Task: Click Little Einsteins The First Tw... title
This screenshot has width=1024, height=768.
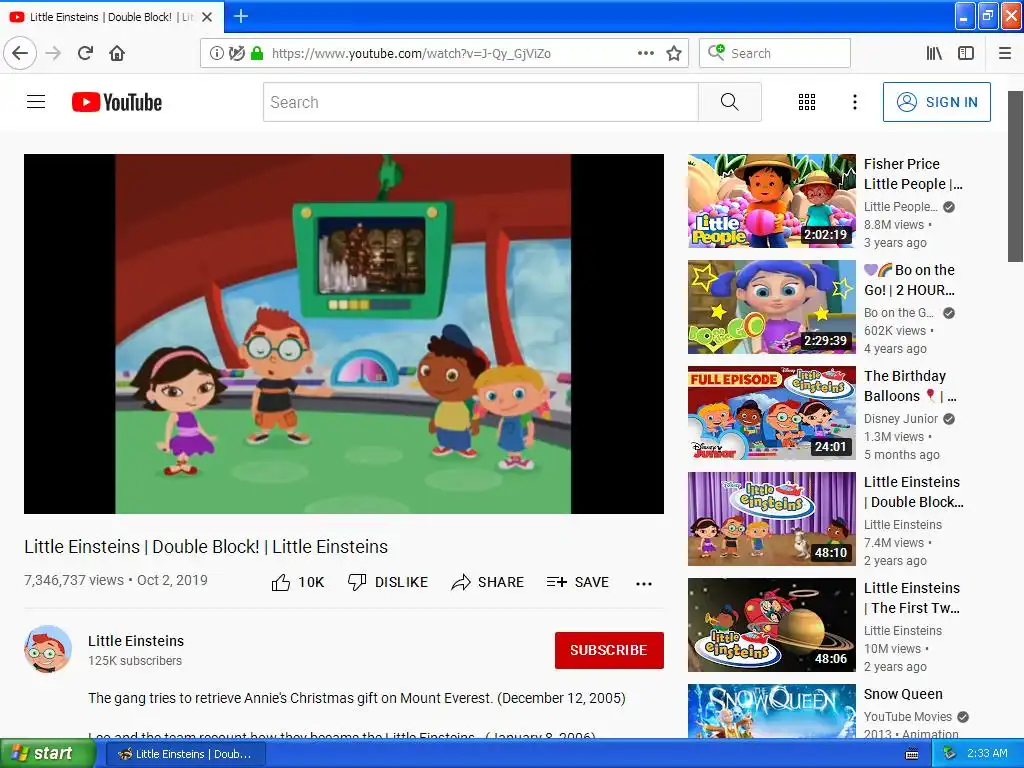Action: (x=912, y=598)
